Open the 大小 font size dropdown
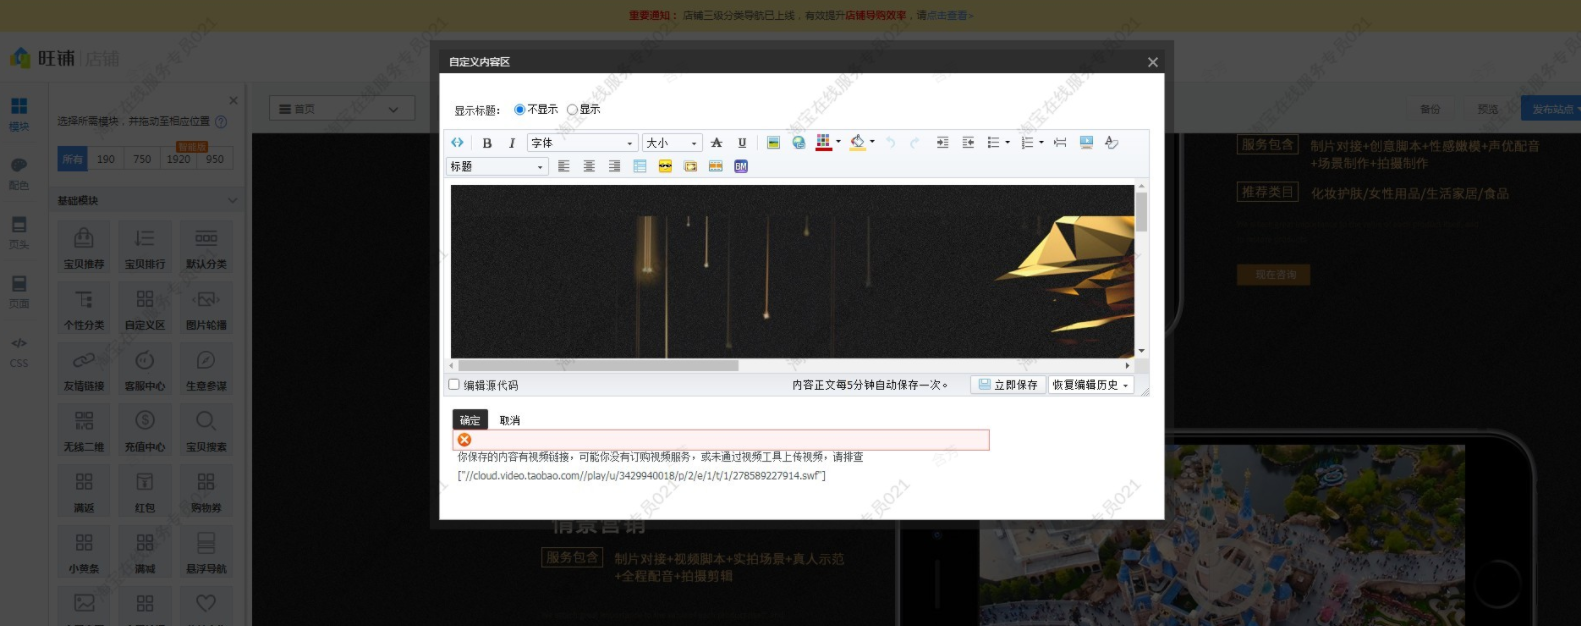1581x626 pixels. tap(672, 143)
